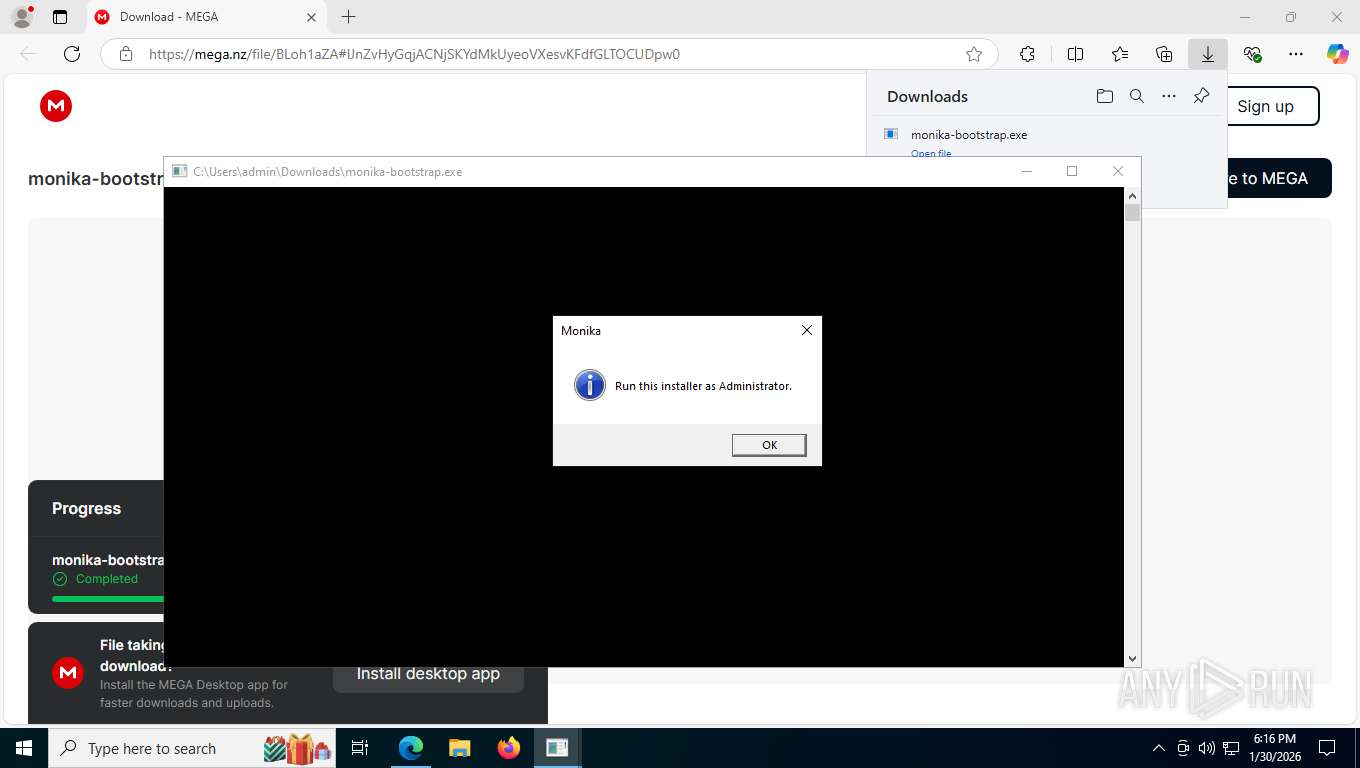This screenshot has height=768, width=1360.
Task: Open the Edge tab actions menu icon
Action: [60, 17]
